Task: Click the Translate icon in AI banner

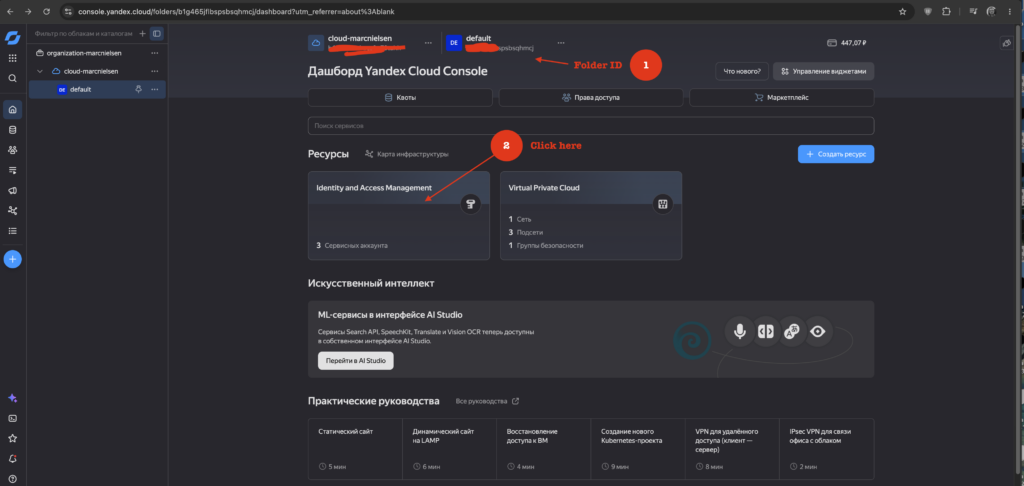Action: 792,332
